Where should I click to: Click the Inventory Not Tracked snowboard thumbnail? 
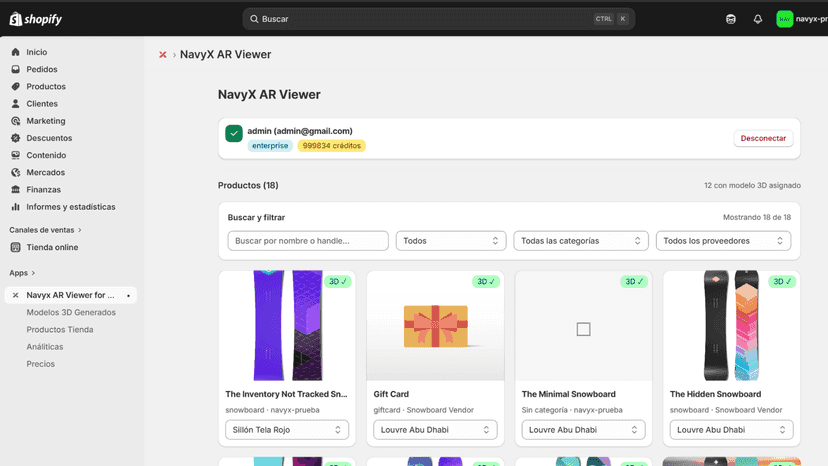(287, 325)
